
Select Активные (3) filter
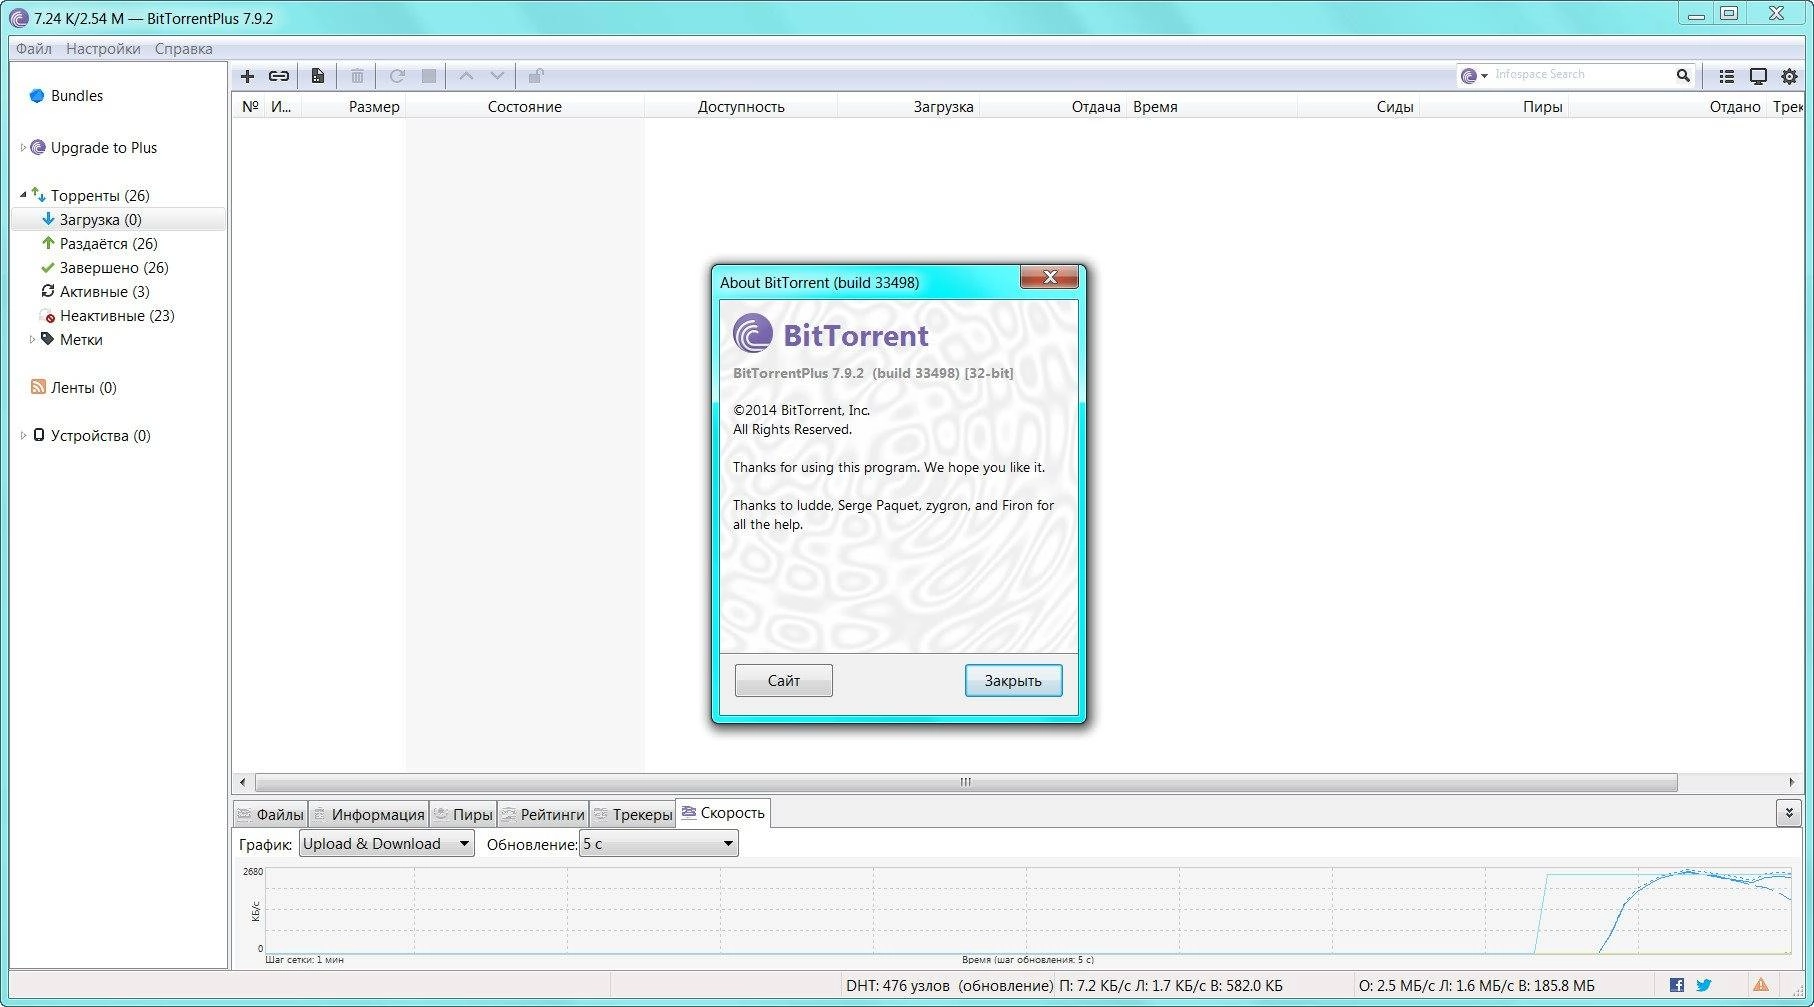(104, 292)
